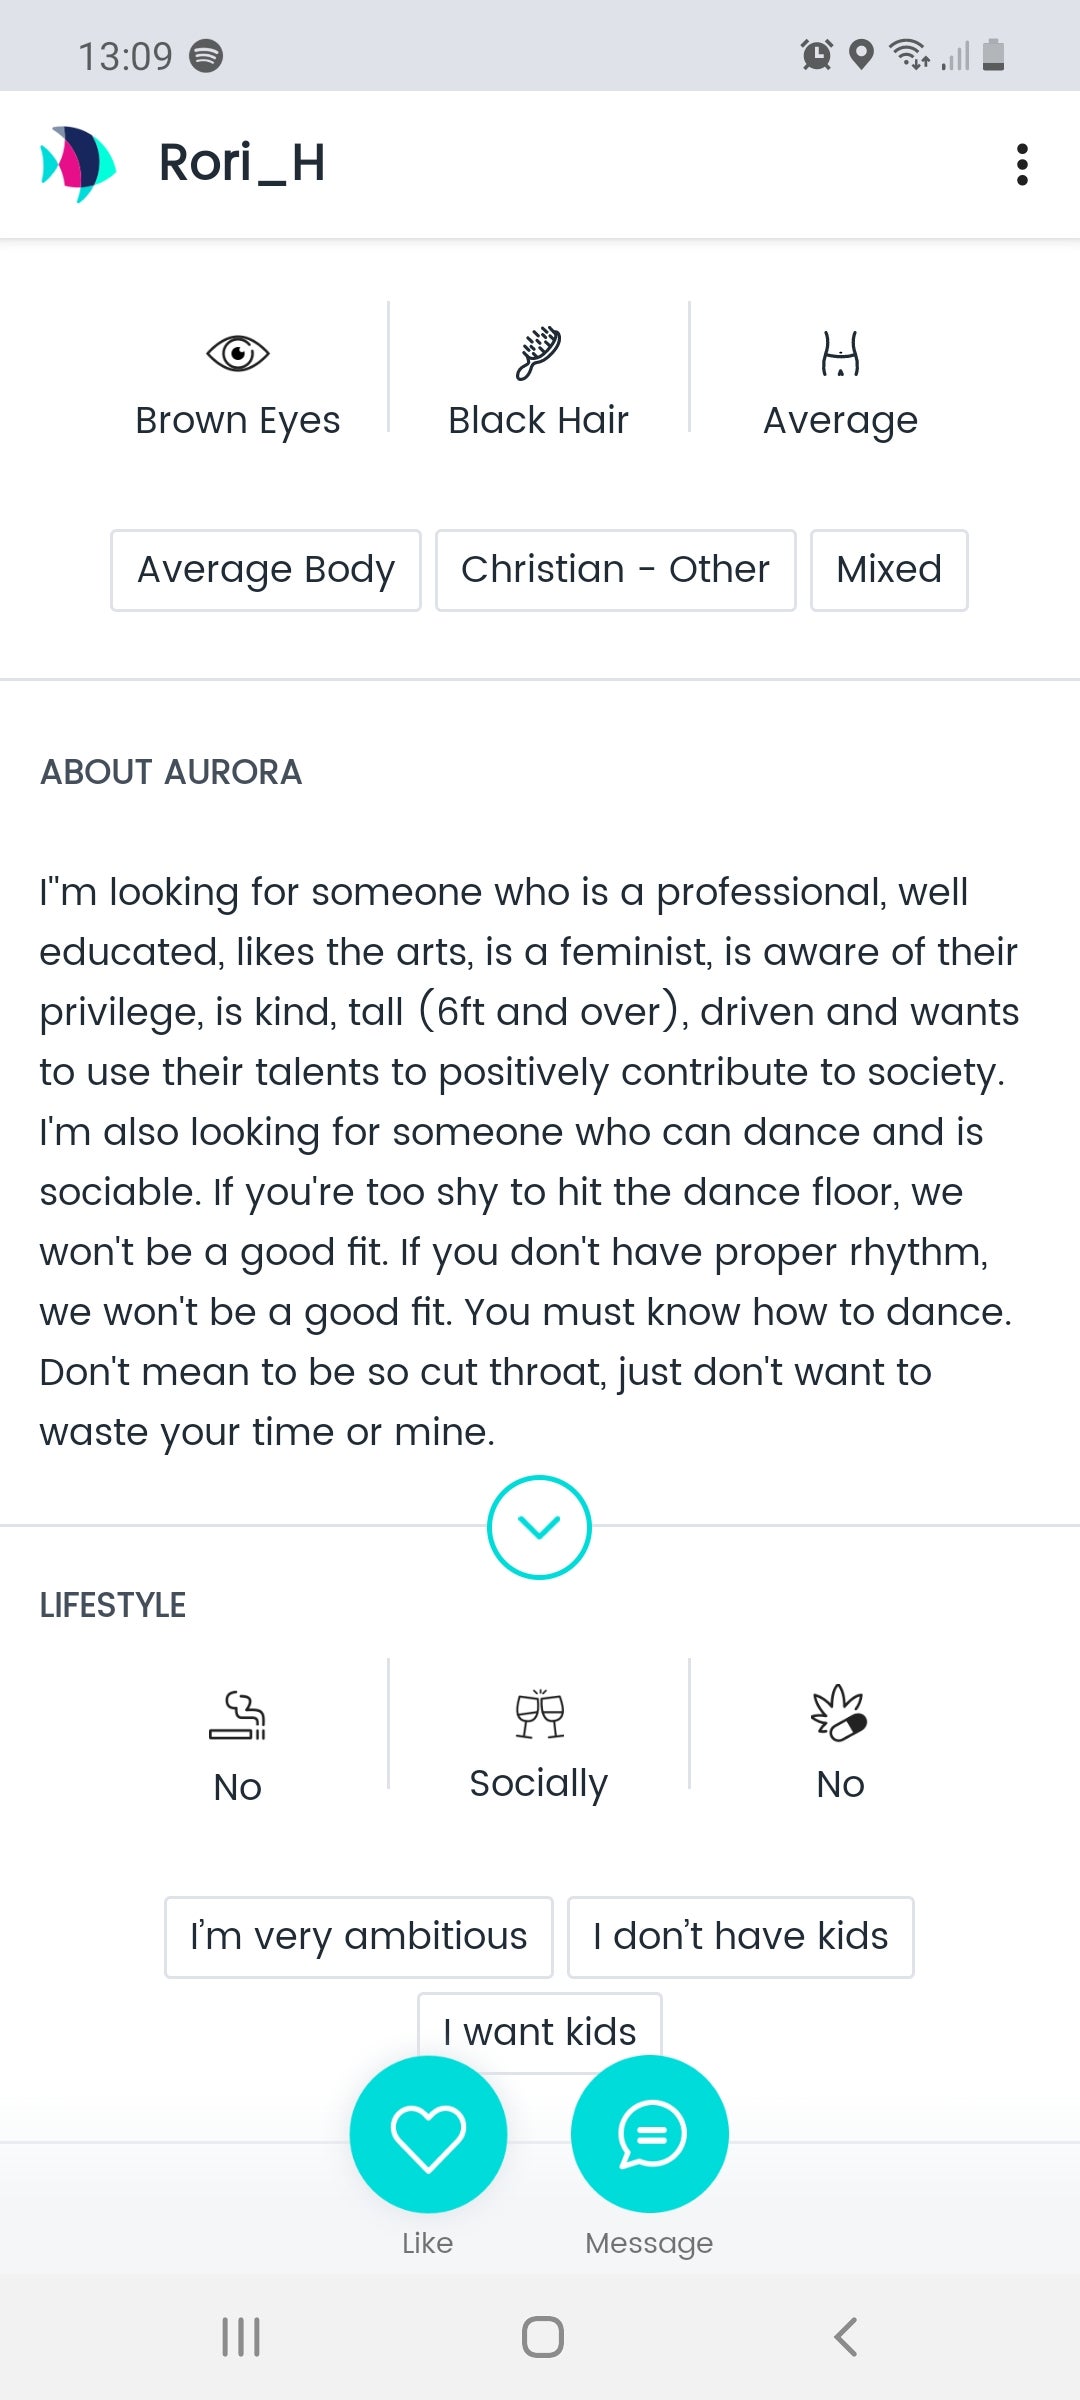The width and height of the screenshot is (1080, 2400).
Task: Tap the leaf and pill drugs icon
Action: point(840,1713)
